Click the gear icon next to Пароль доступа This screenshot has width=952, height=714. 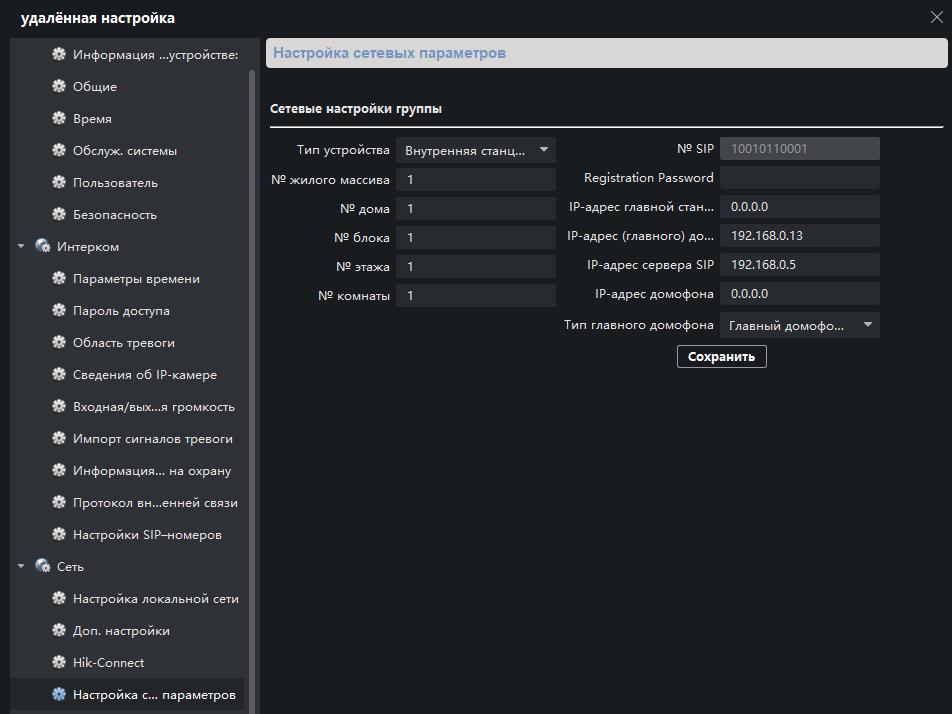pos(59,311)
